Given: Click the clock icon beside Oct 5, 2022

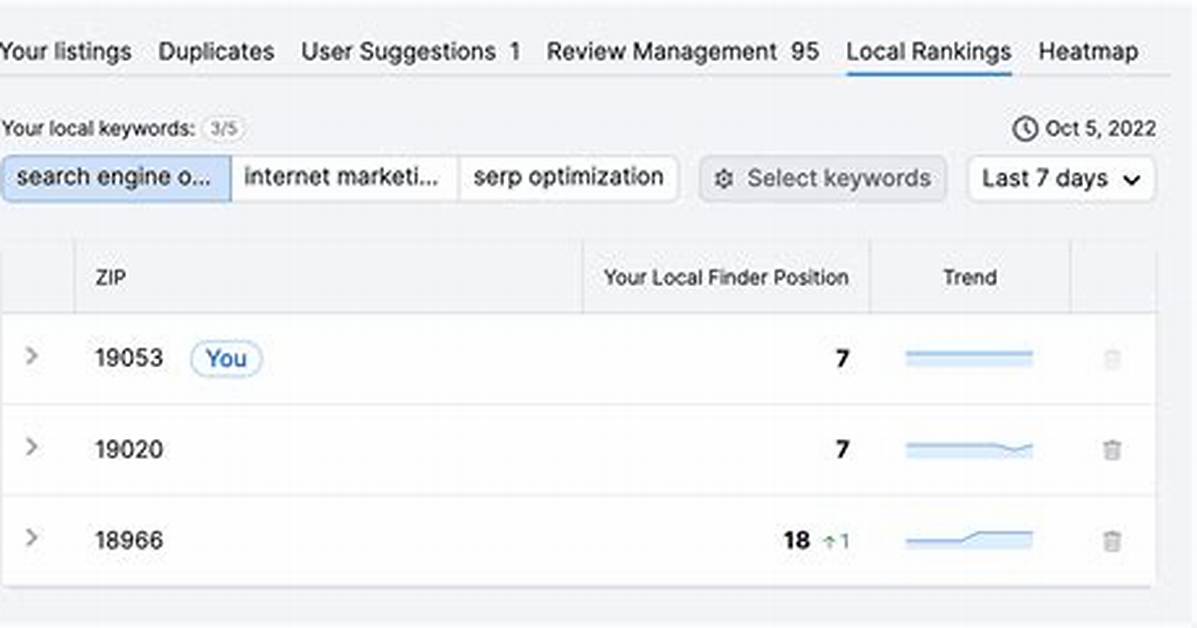Looking at the screenshot, I should coord(1024,129).
